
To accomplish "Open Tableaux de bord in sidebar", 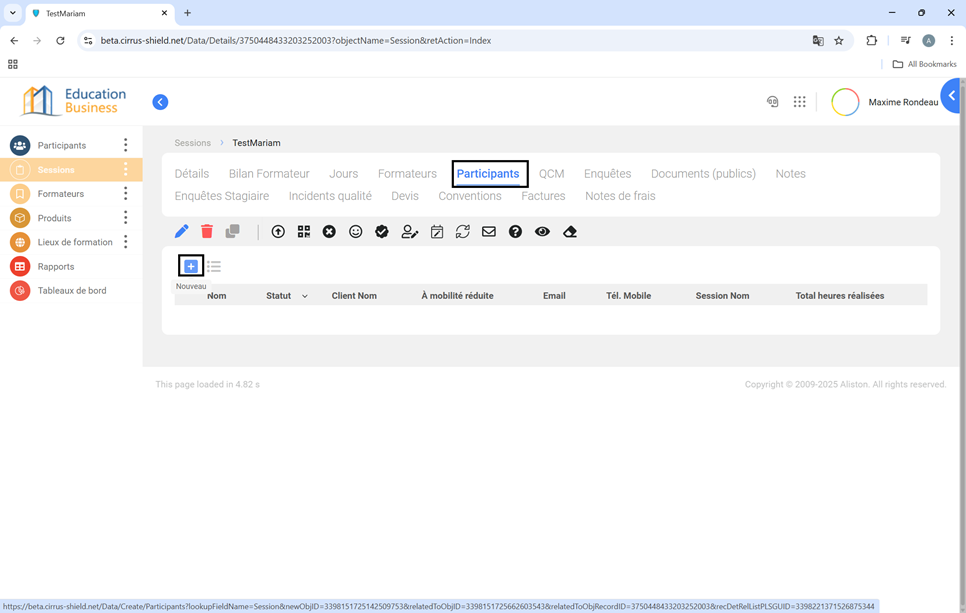I will pyautogui.click(x=72, y=291).
